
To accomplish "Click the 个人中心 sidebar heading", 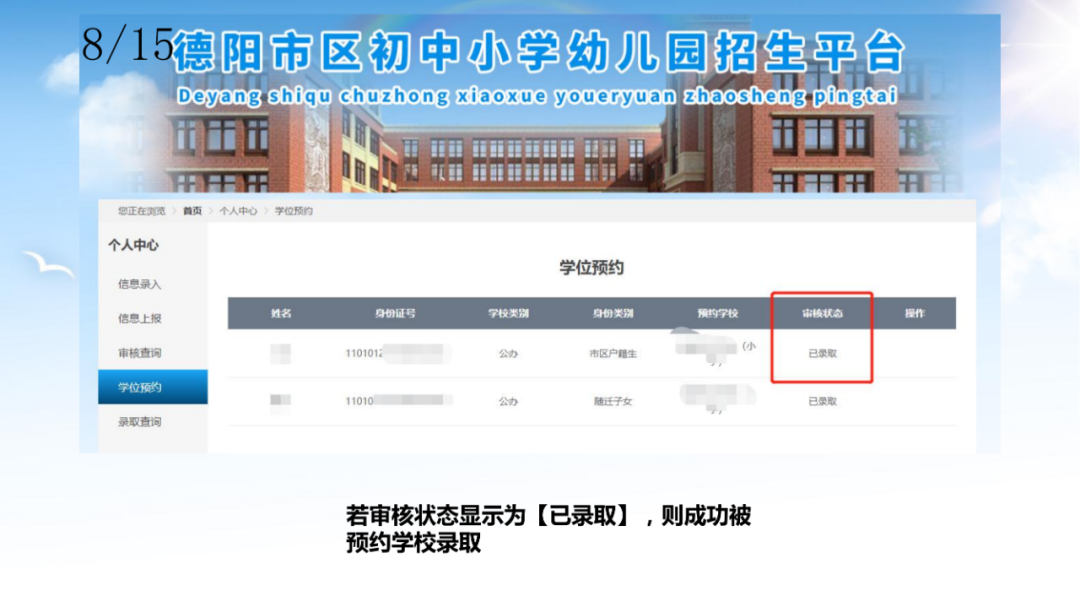I will click(134, 245).
